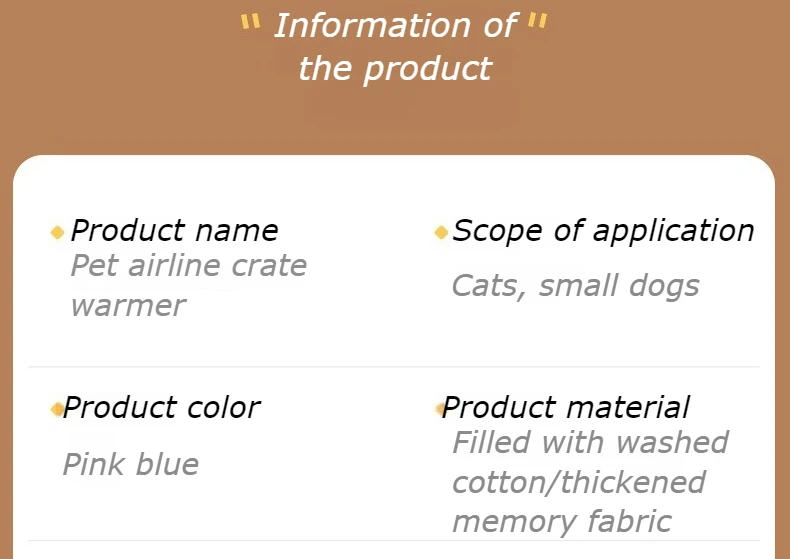Image resolution: width=790 pixels, height=559 pixels.
Task: Click the "Product material" label
Action: click(x=566, y=408)
